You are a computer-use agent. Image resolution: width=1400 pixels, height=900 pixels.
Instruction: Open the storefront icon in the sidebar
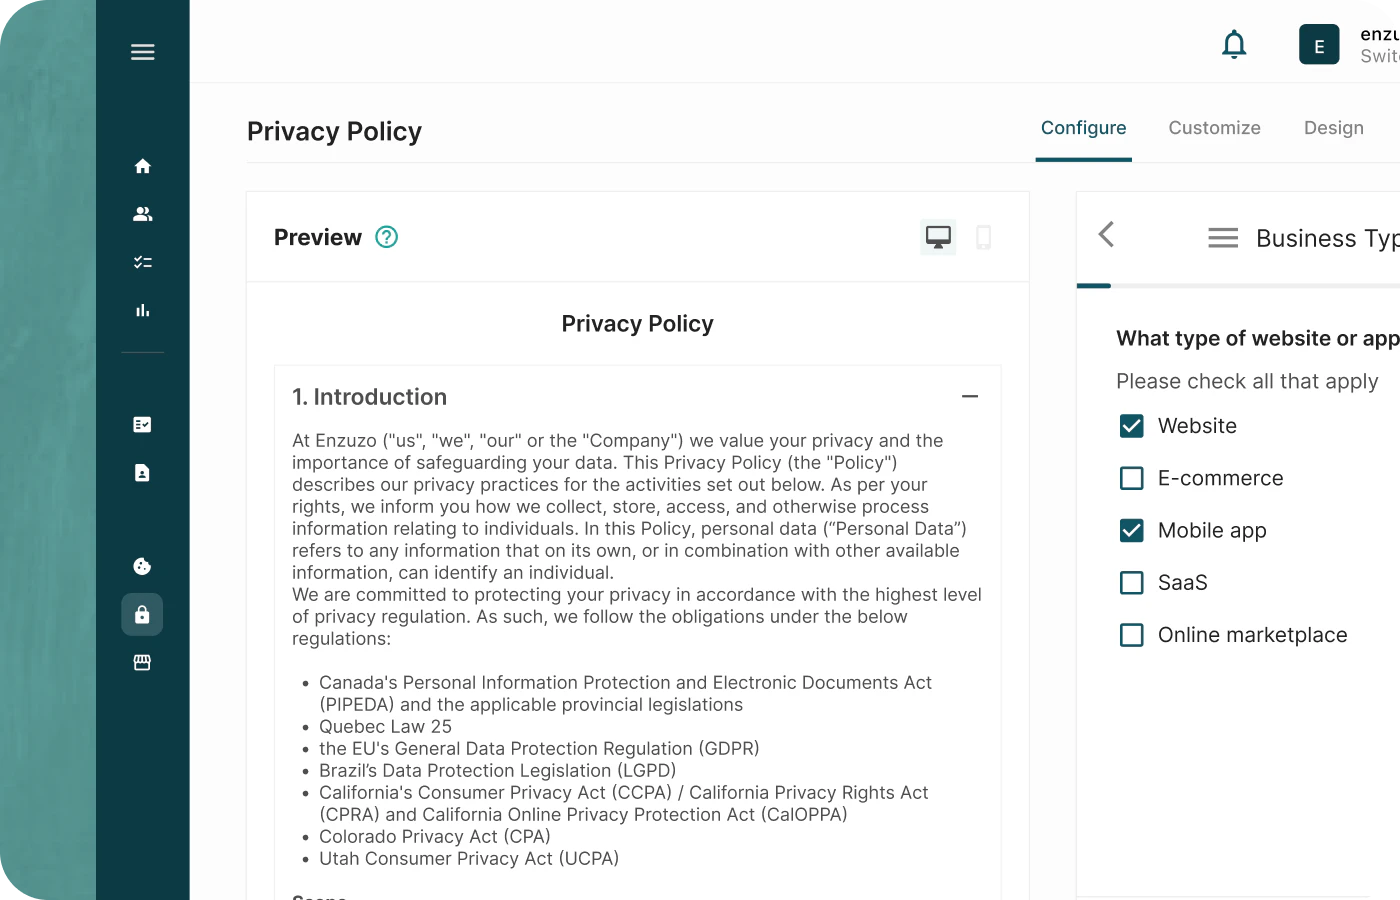coord(142,662)
